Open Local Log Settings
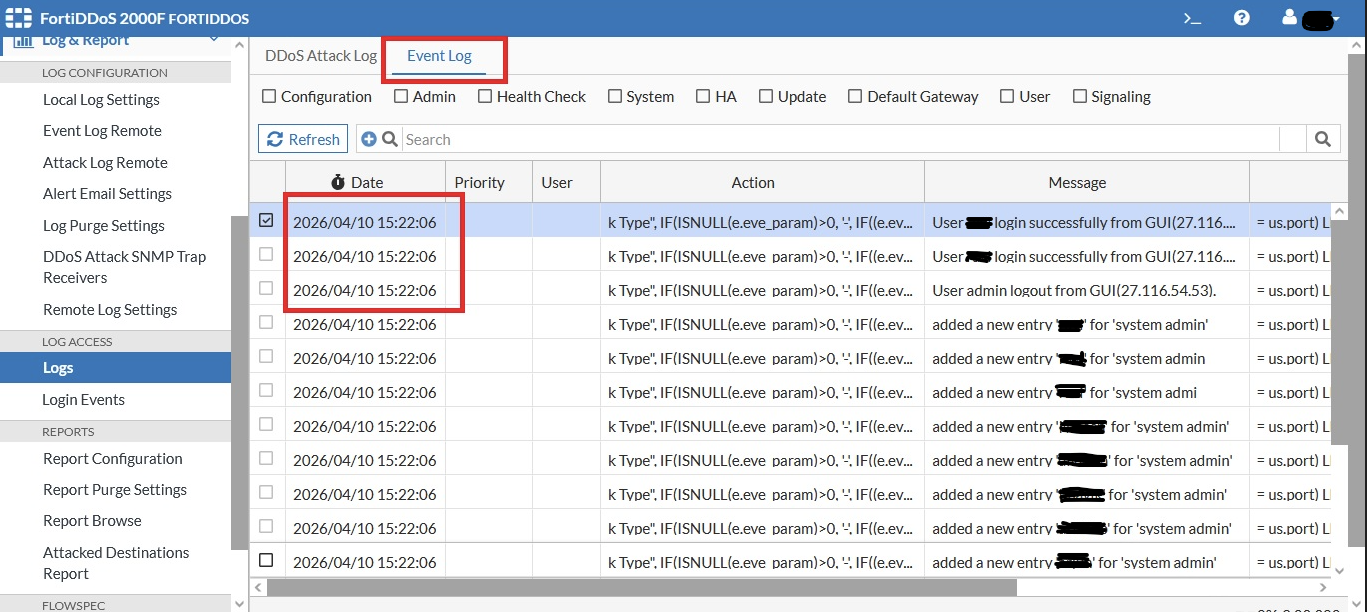Image resolution: width=1367 pixels, height=612 pixels. click(x=101, y=99)
